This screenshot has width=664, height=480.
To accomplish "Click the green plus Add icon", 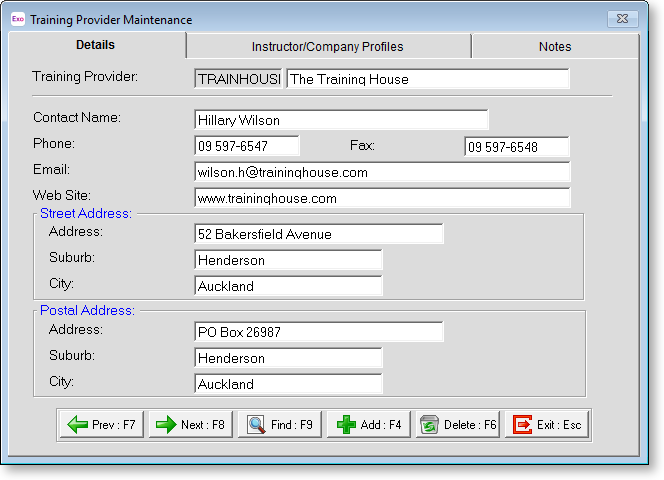I will tap(346, 425).
